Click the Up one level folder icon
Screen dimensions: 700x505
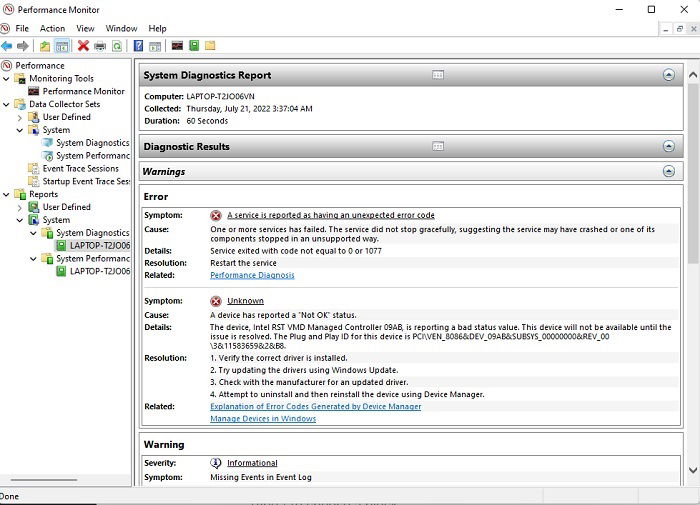[45, 46]
